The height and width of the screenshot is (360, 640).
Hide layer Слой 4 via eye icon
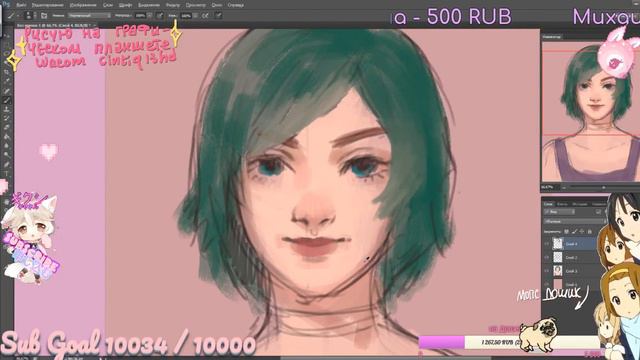547,244
